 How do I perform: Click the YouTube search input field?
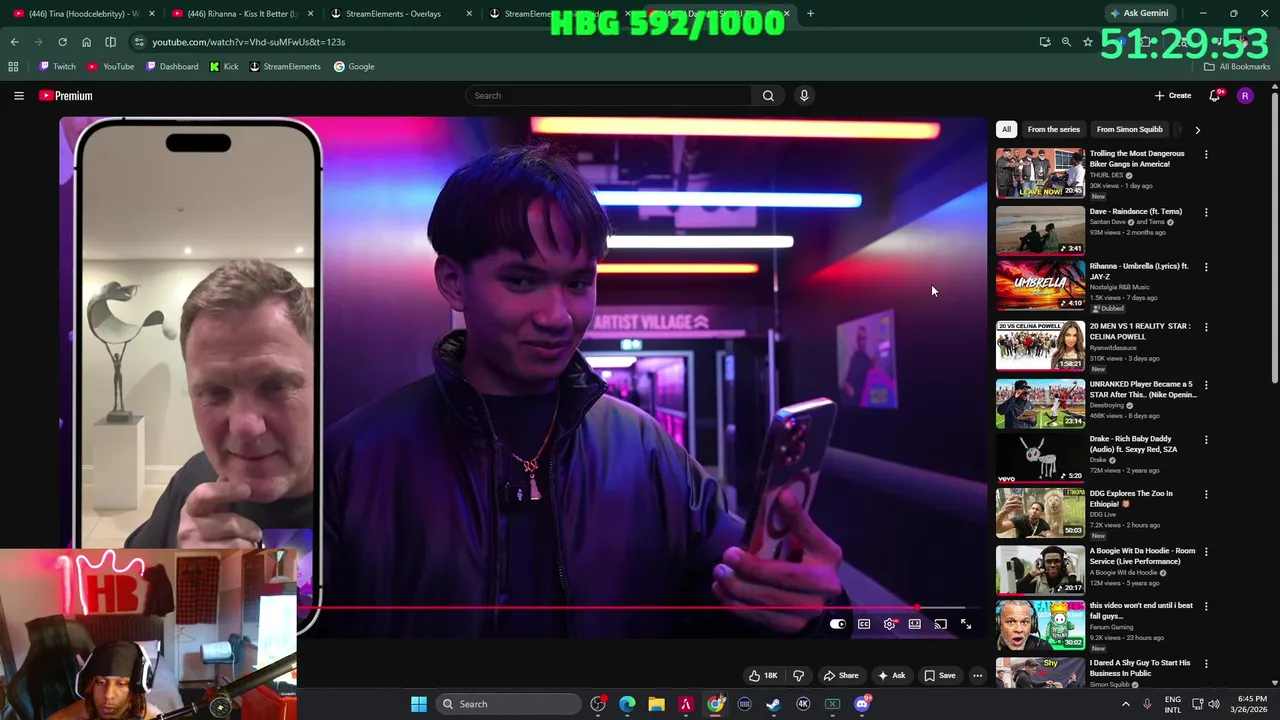609,96
